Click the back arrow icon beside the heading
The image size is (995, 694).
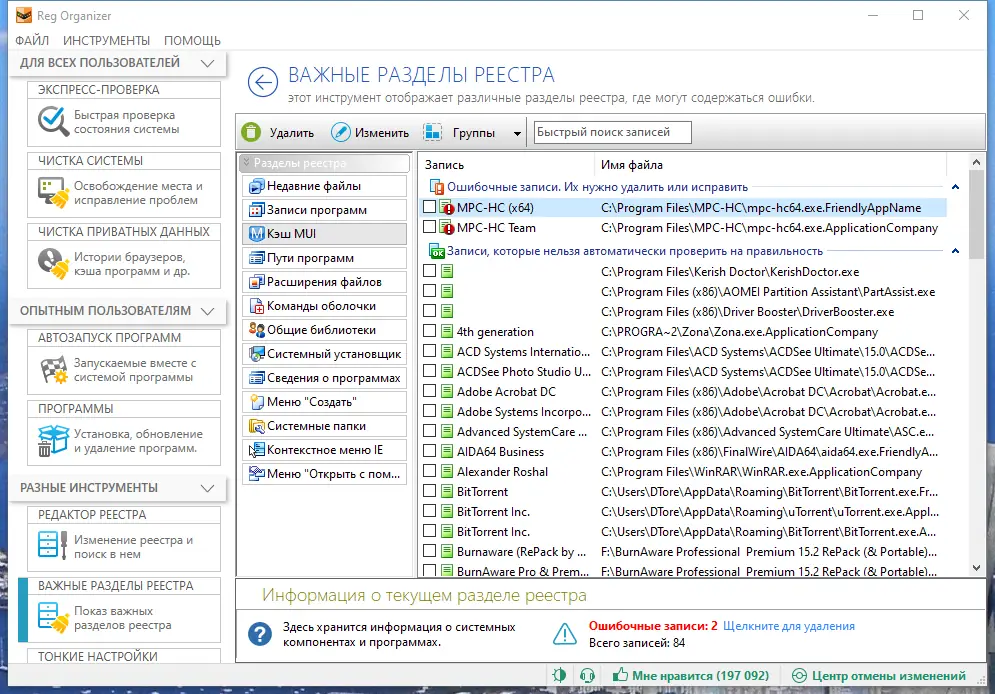point(263,82)
